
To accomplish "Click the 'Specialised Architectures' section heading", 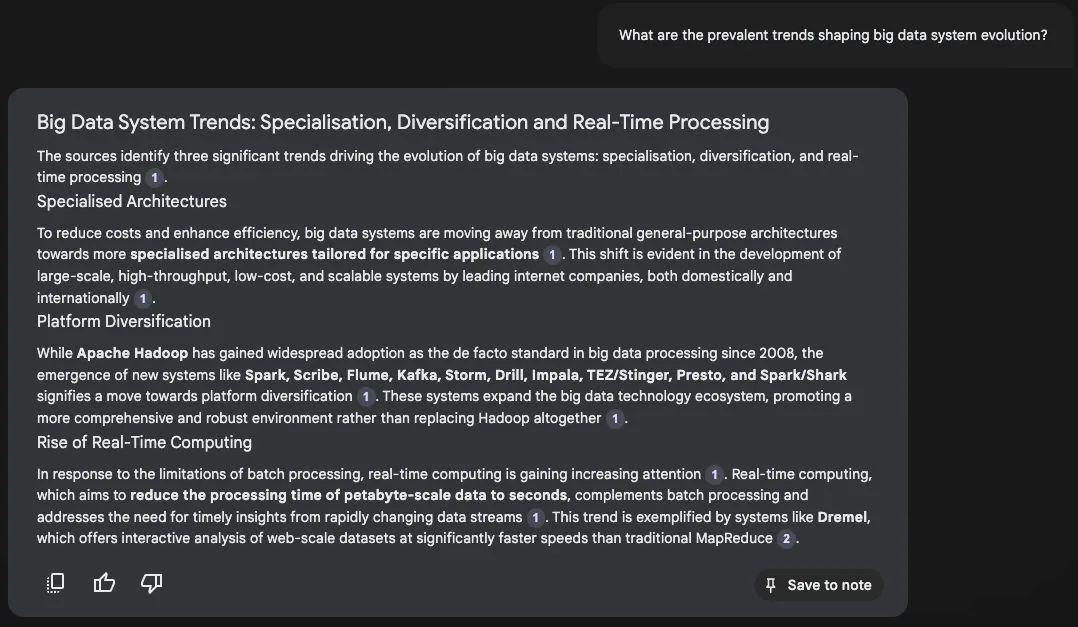I will (x=132, y=201).
